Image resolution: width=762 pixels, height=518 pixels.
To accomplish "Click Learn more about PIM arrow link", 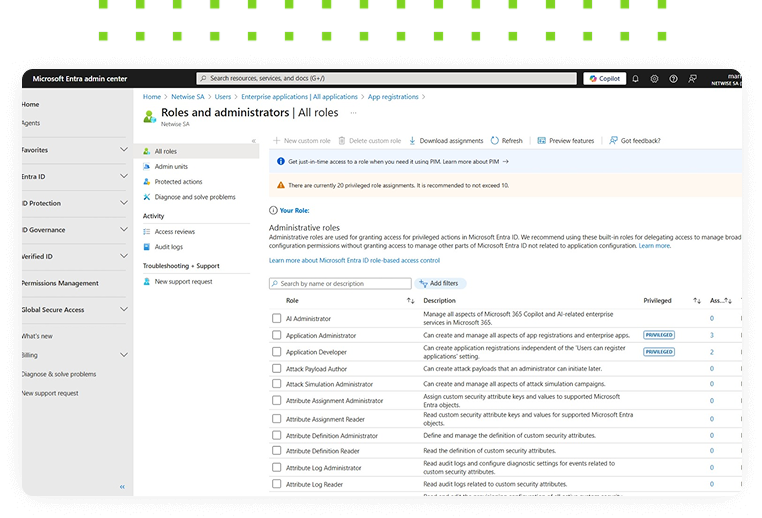I will 475,162.
